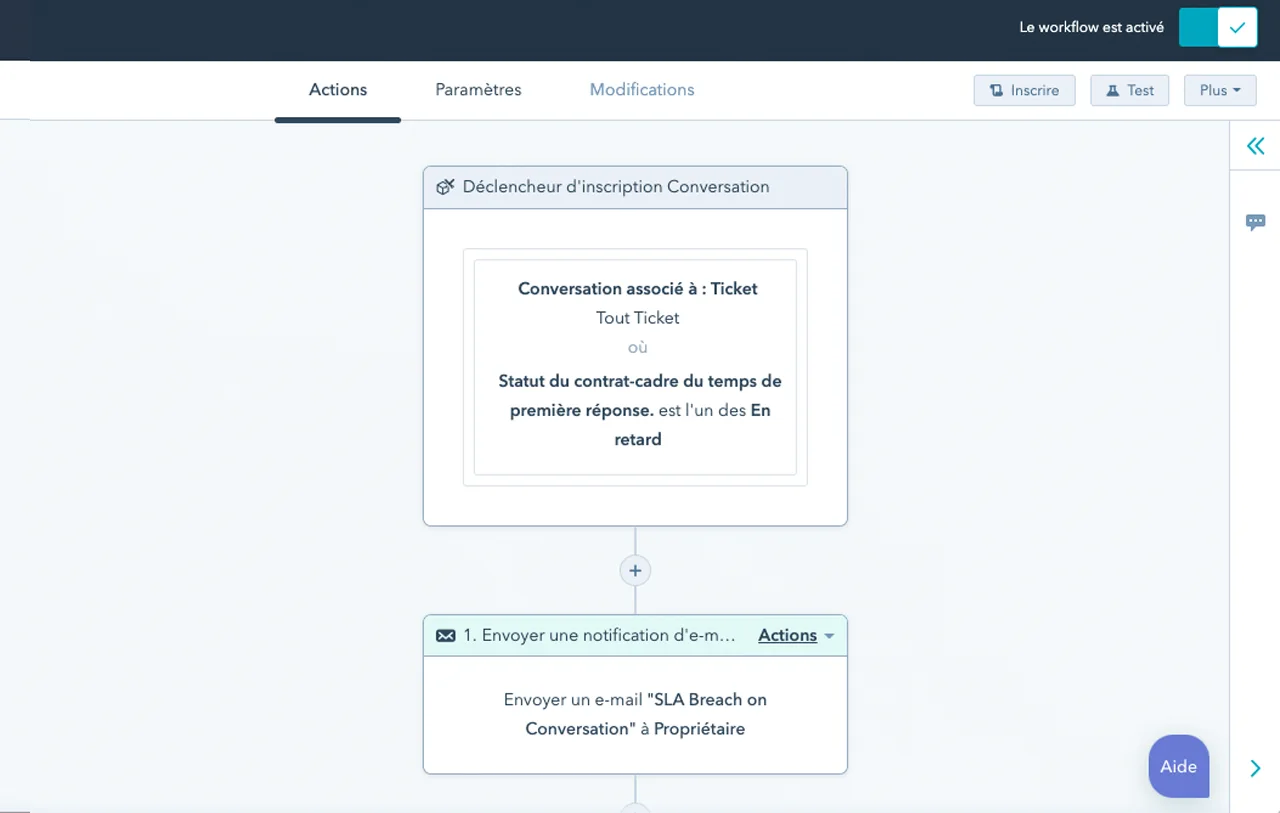Click the enroll icon beside Inscrire
Screen dimensions: 1280x813
coord(996,90)
